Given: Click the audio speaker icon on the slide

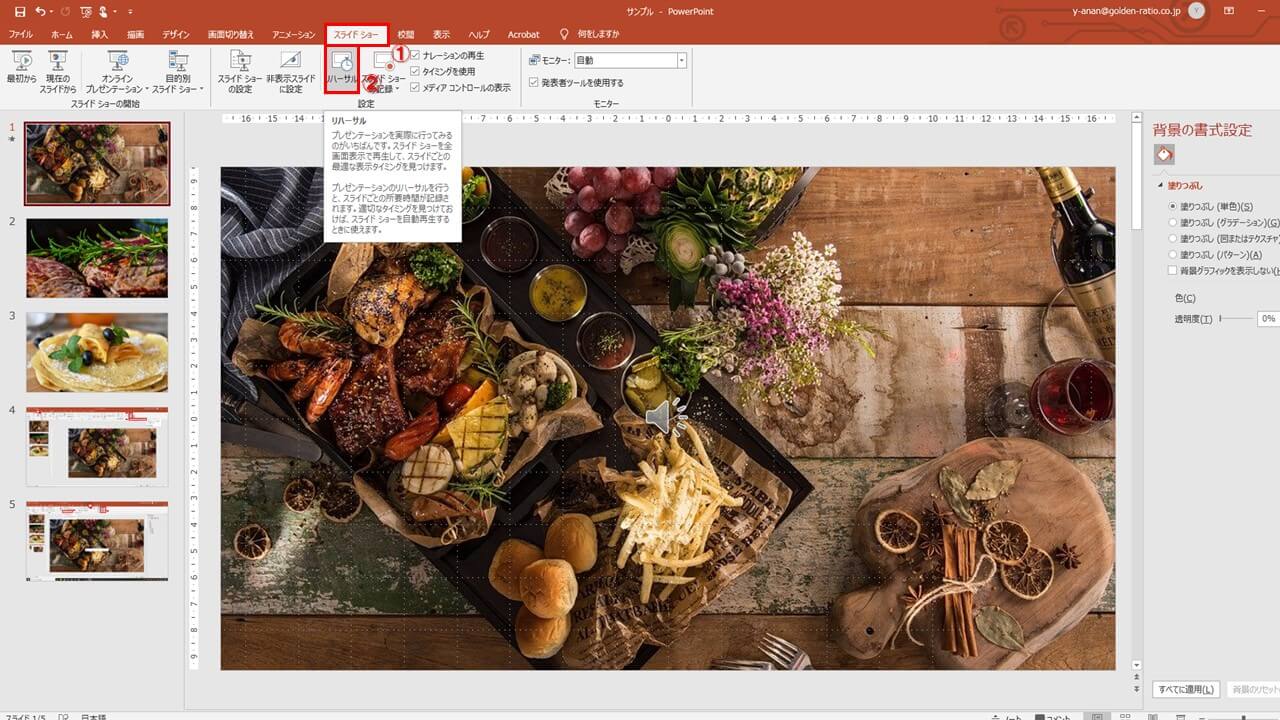Looking at the screenshot, I should point(664,416).
